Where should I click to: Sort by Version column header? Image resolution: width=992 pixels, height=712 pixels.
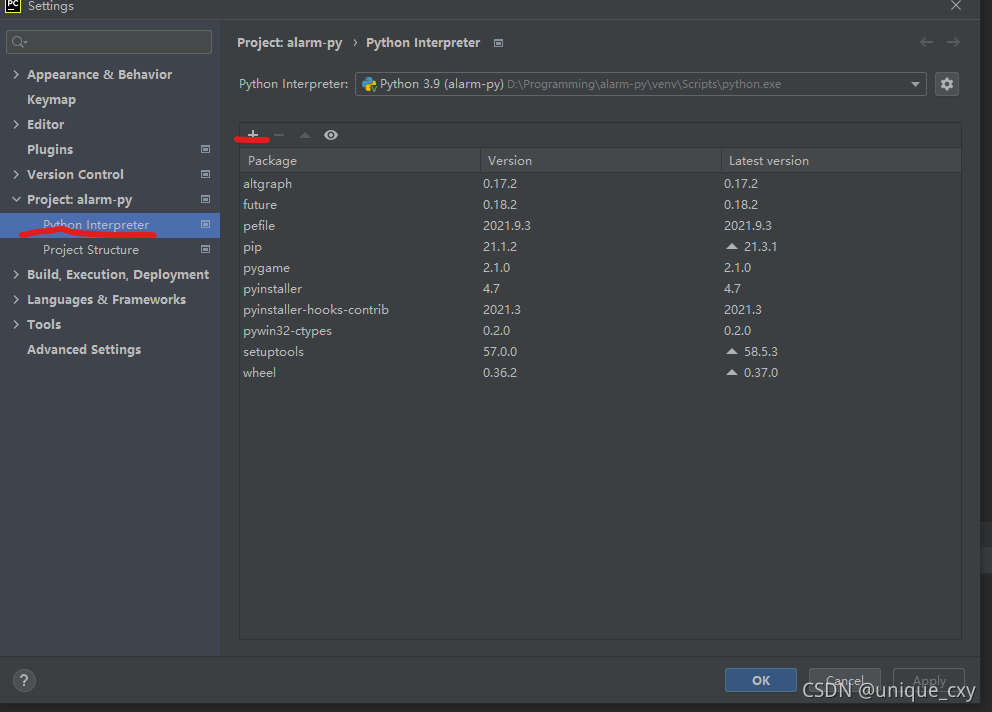tap(600, 161)
